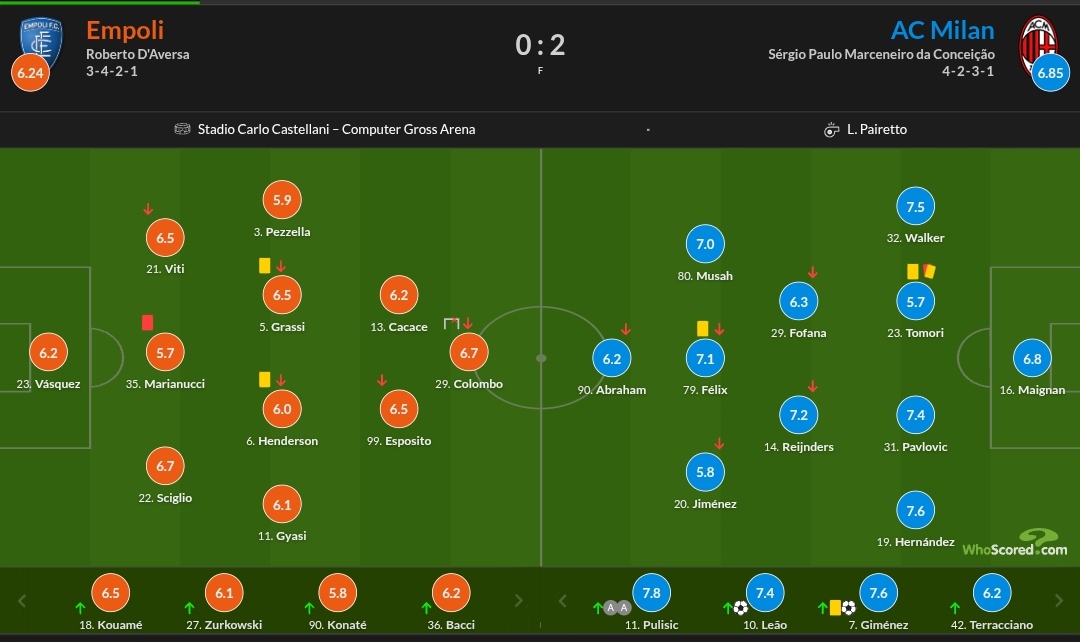This screenshot has width=1080, height=642.
Task: Select Colombo's 6.7 rating circle
Action: [469, 353]
